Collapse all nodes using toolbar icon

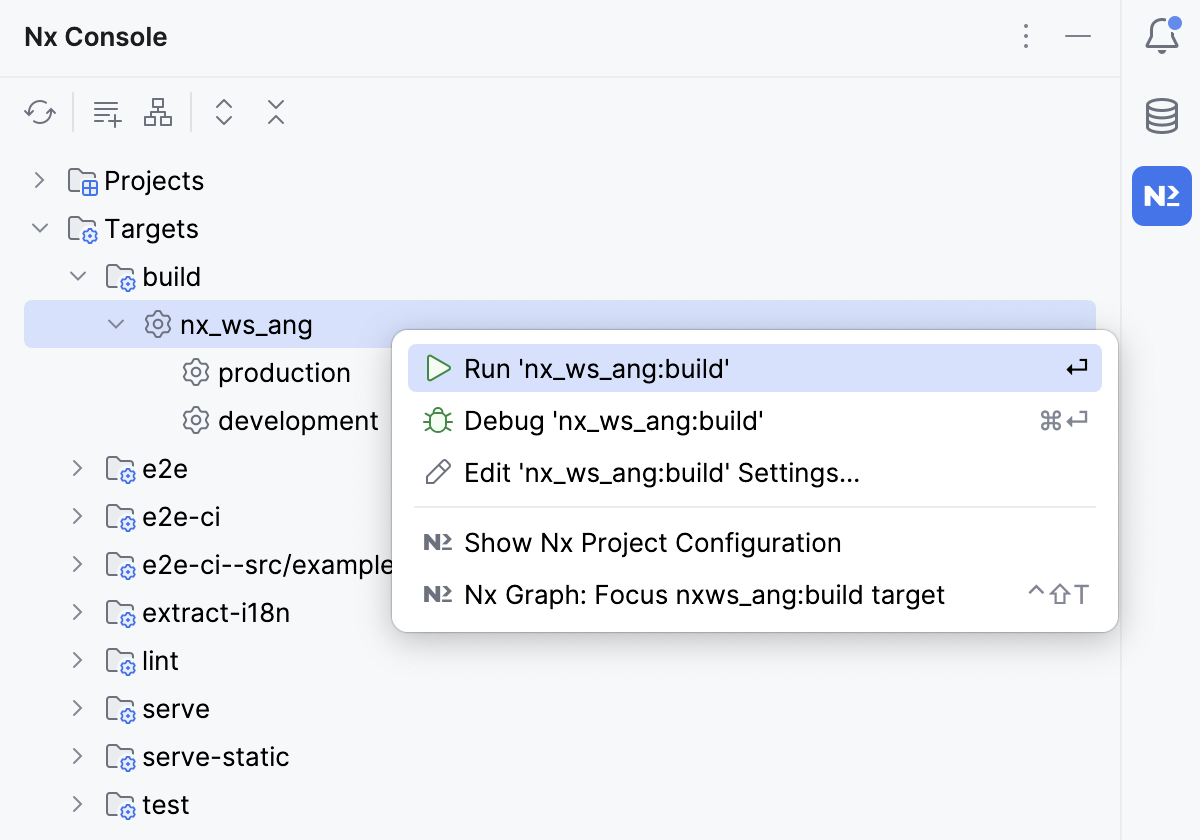[276, 112]
